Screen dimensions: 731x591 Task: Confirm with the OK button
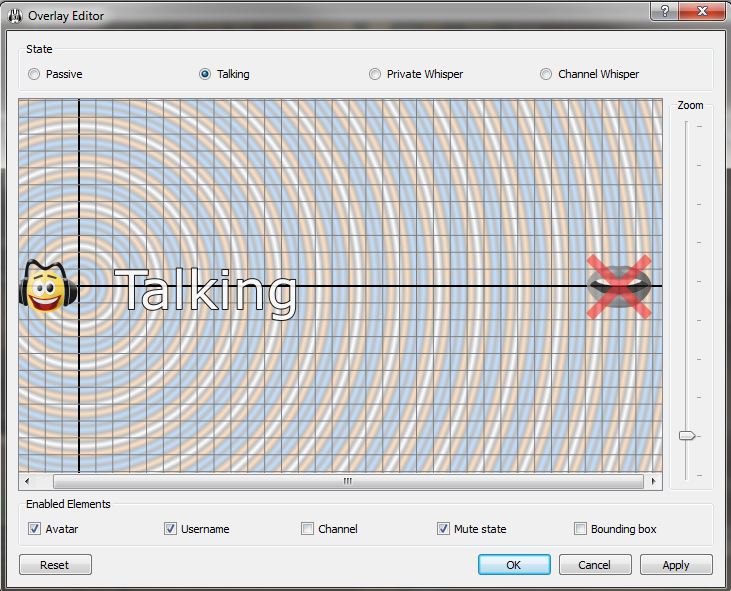513,565
